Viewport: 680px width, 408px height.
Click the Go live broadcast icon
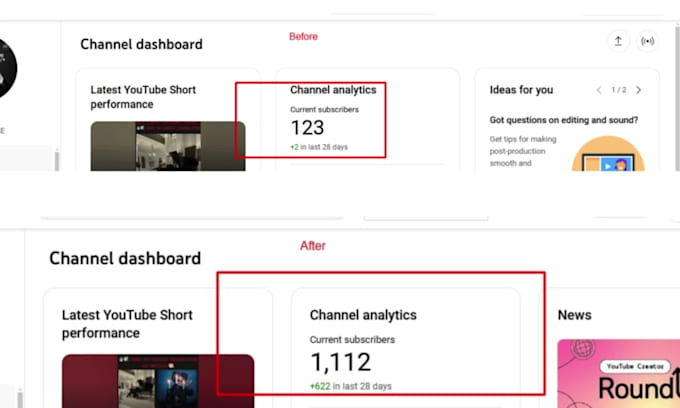tap(647, 41)
